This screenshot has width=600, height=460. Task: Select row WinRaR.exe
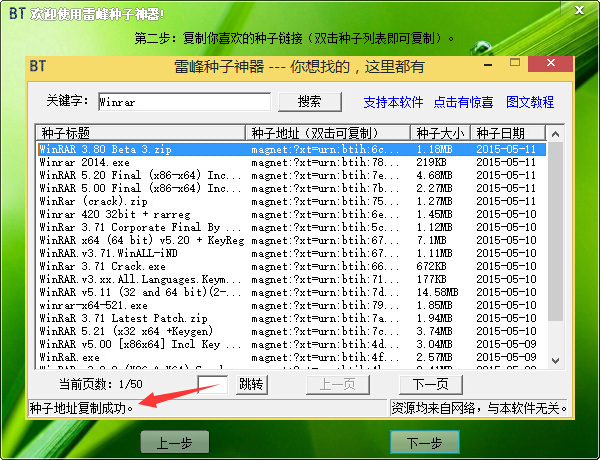[x=292, y=357]
